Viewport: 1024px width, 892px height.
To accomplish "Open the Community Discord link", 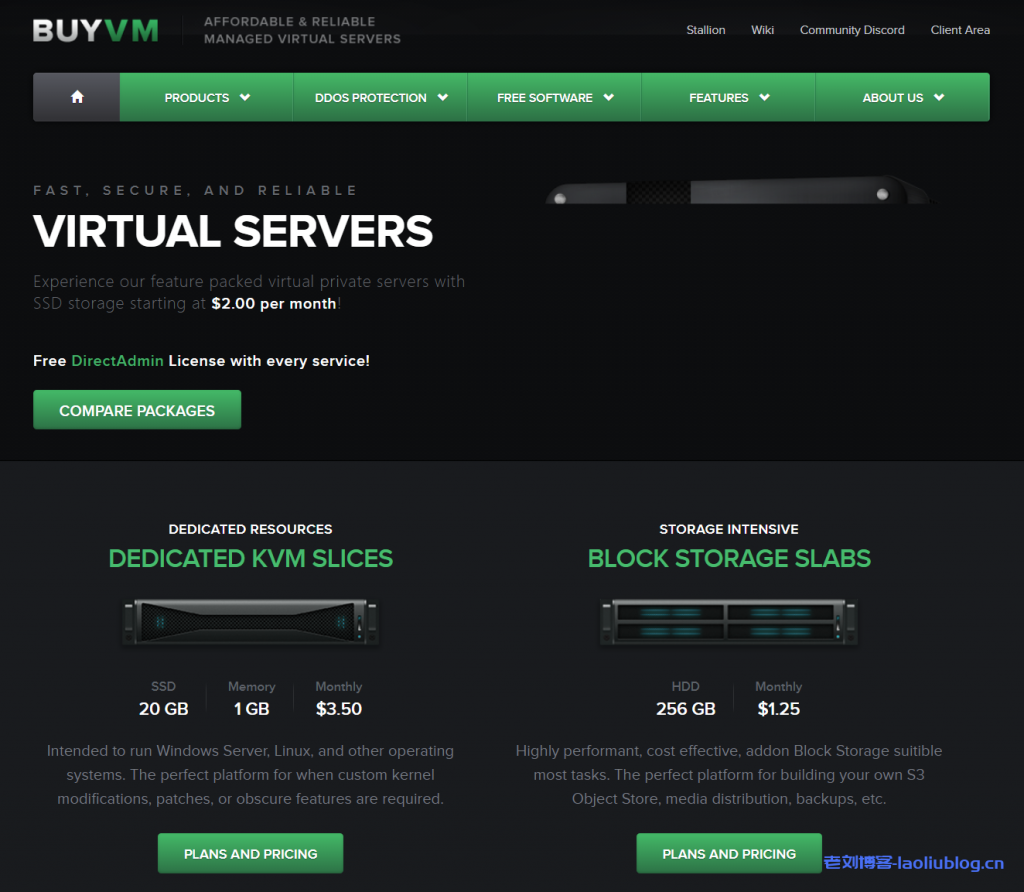I will click(x=852, y=30).
